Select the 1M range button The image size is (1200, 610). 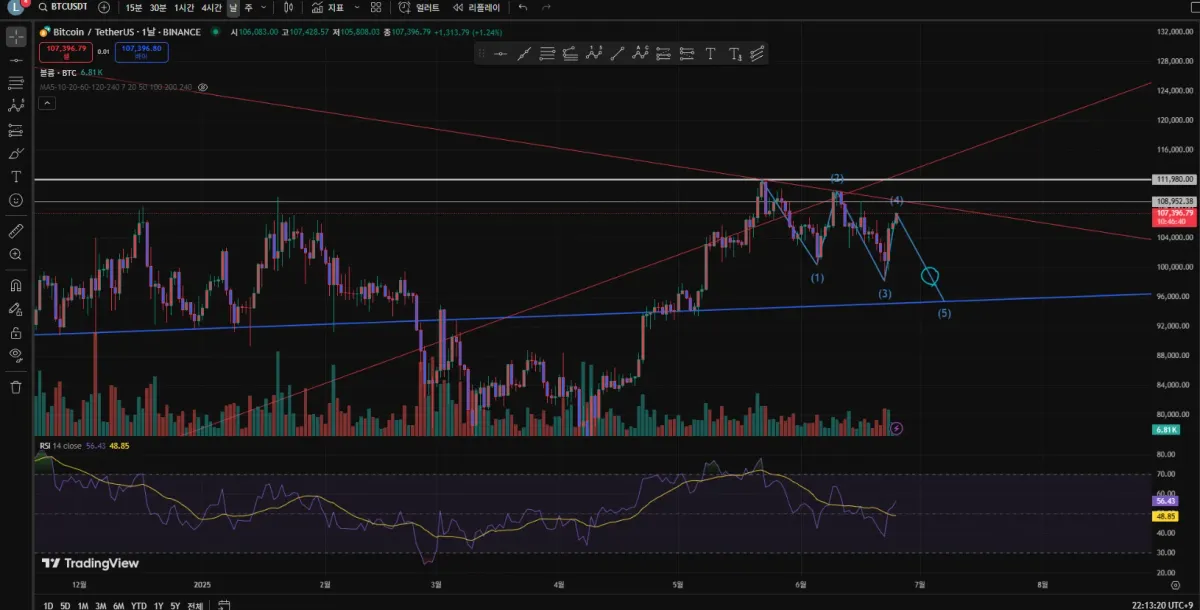[x=83, y=604]
